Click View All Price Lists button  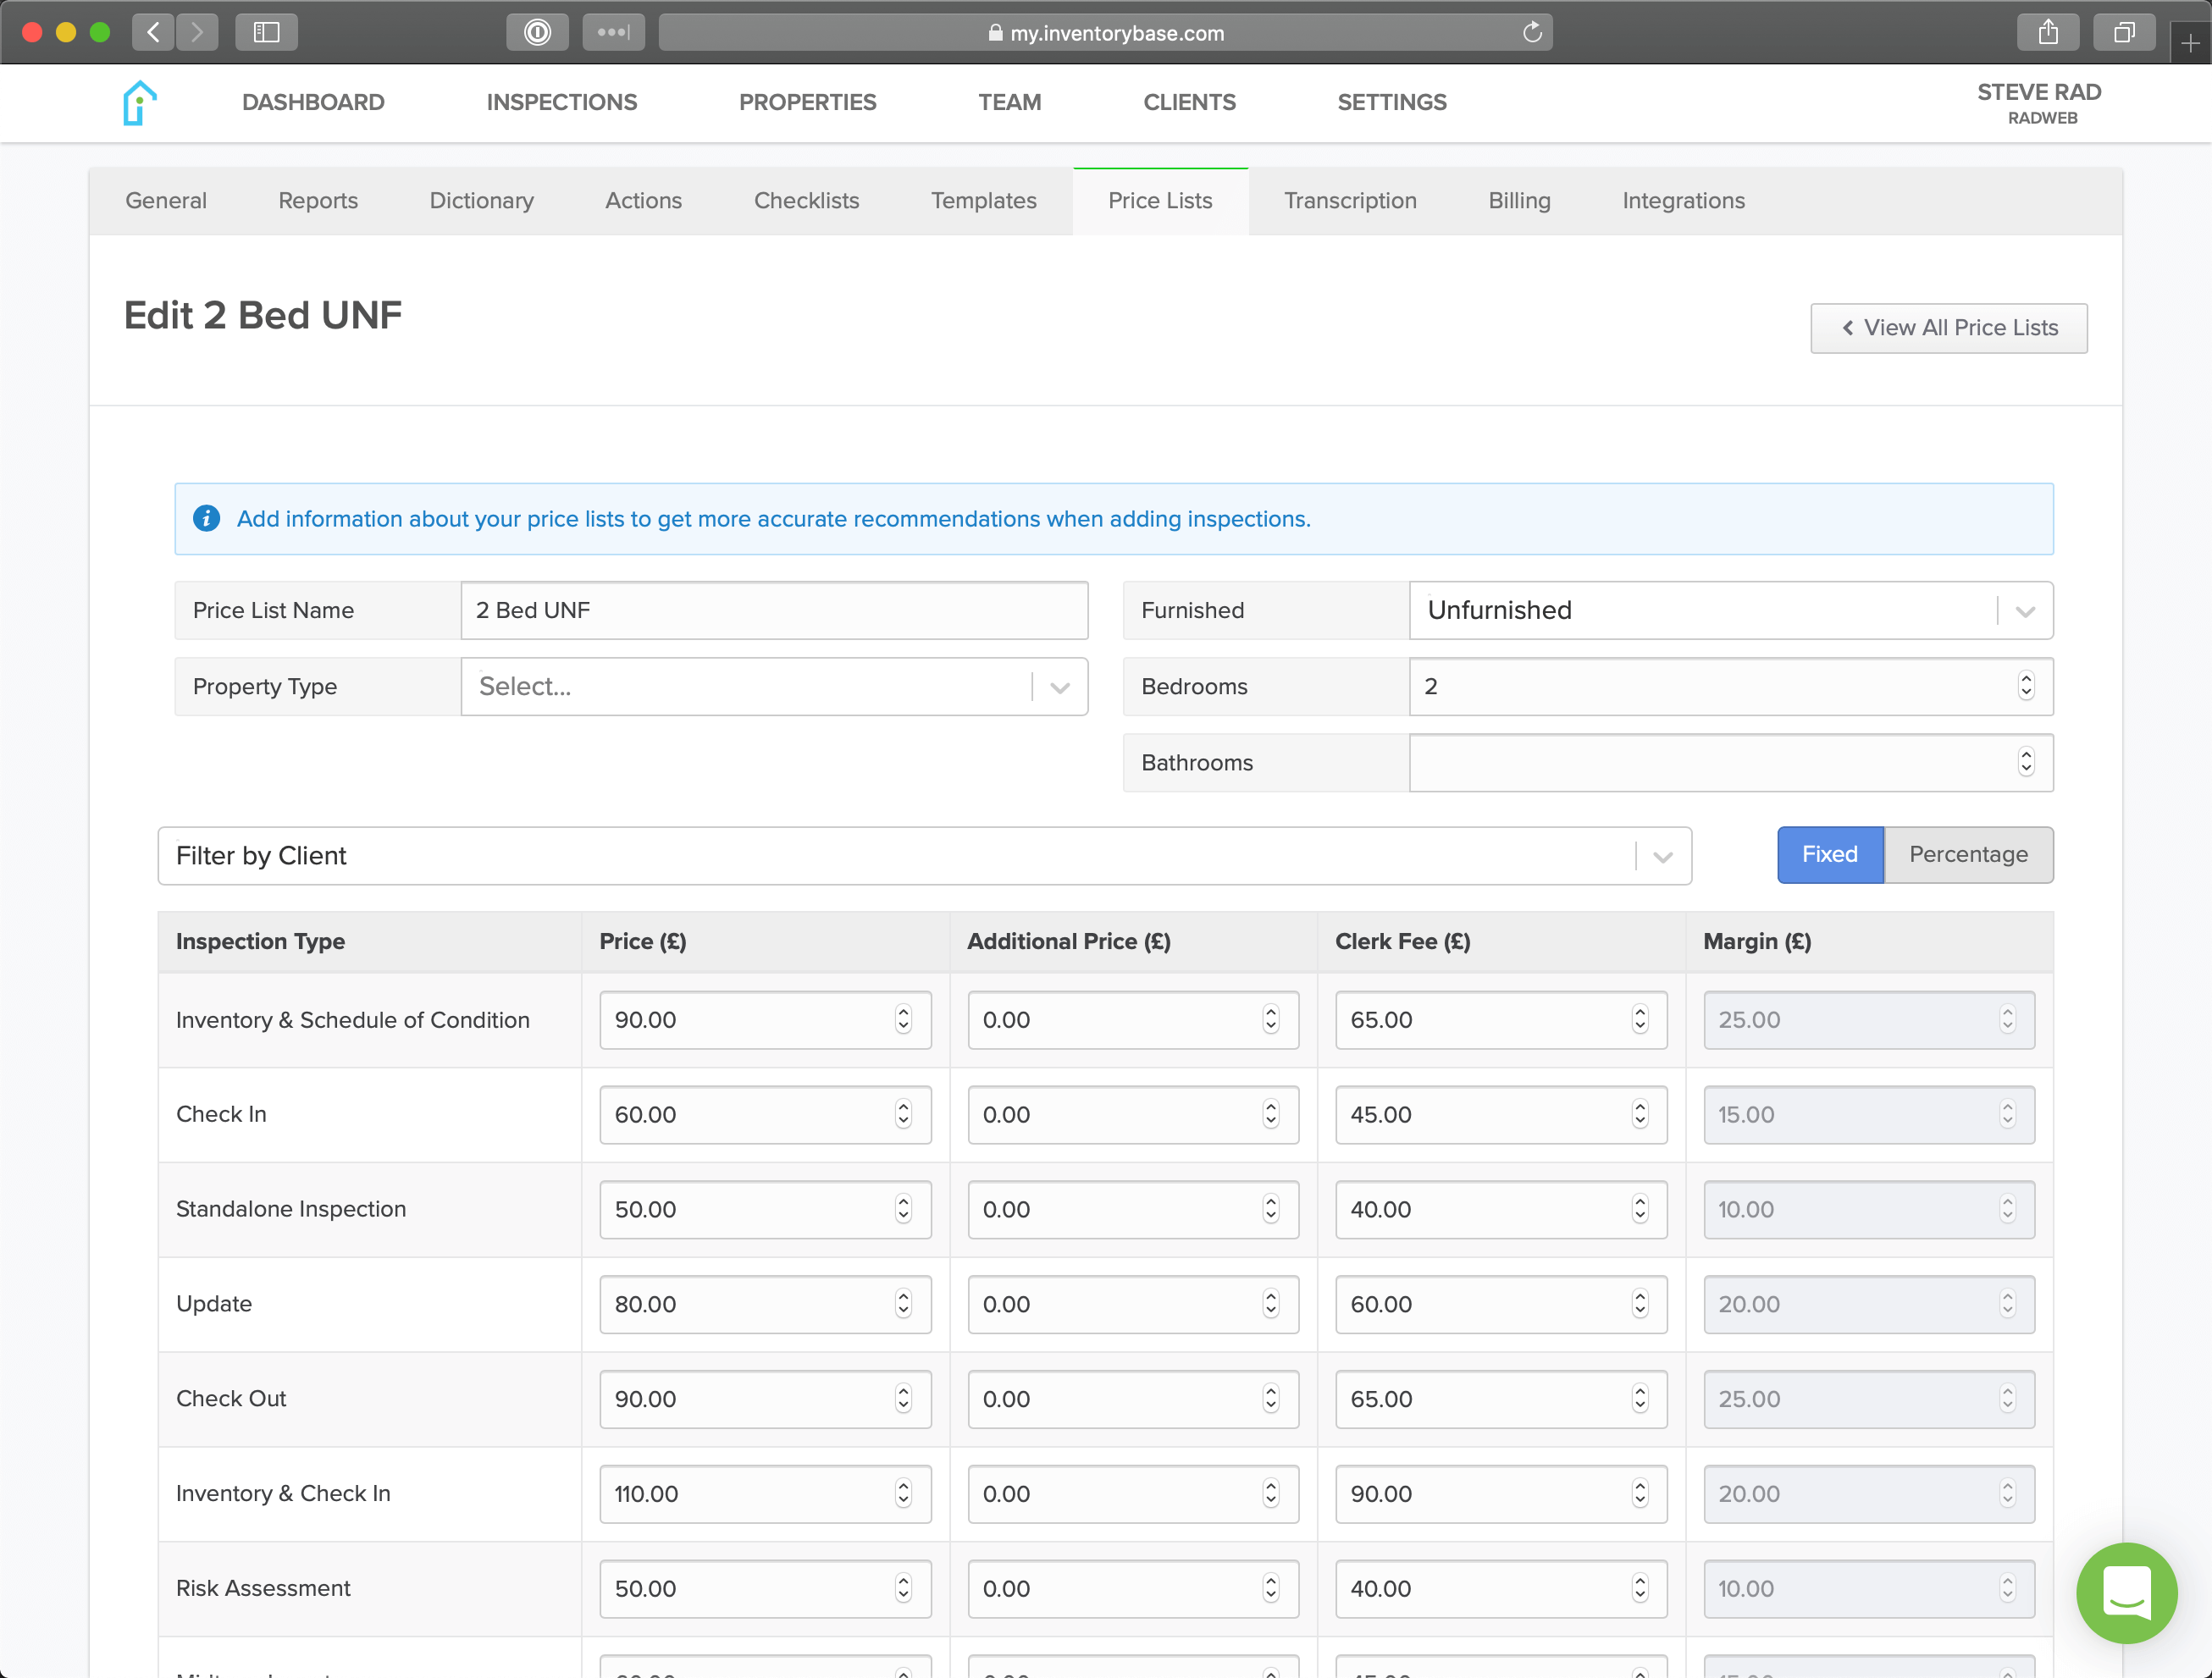click(x=1948, y=328)
